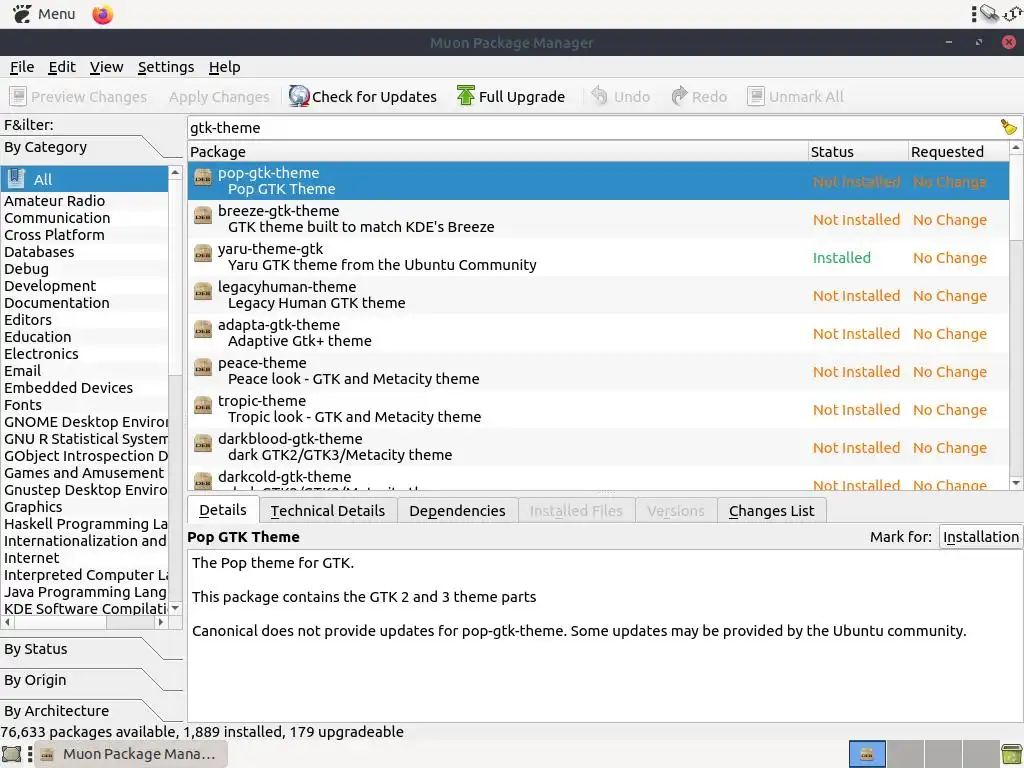Viewport: 1024px width, 768px height.
Task: Open the Mark for Installation dropdown
Action: click(980, 537)
